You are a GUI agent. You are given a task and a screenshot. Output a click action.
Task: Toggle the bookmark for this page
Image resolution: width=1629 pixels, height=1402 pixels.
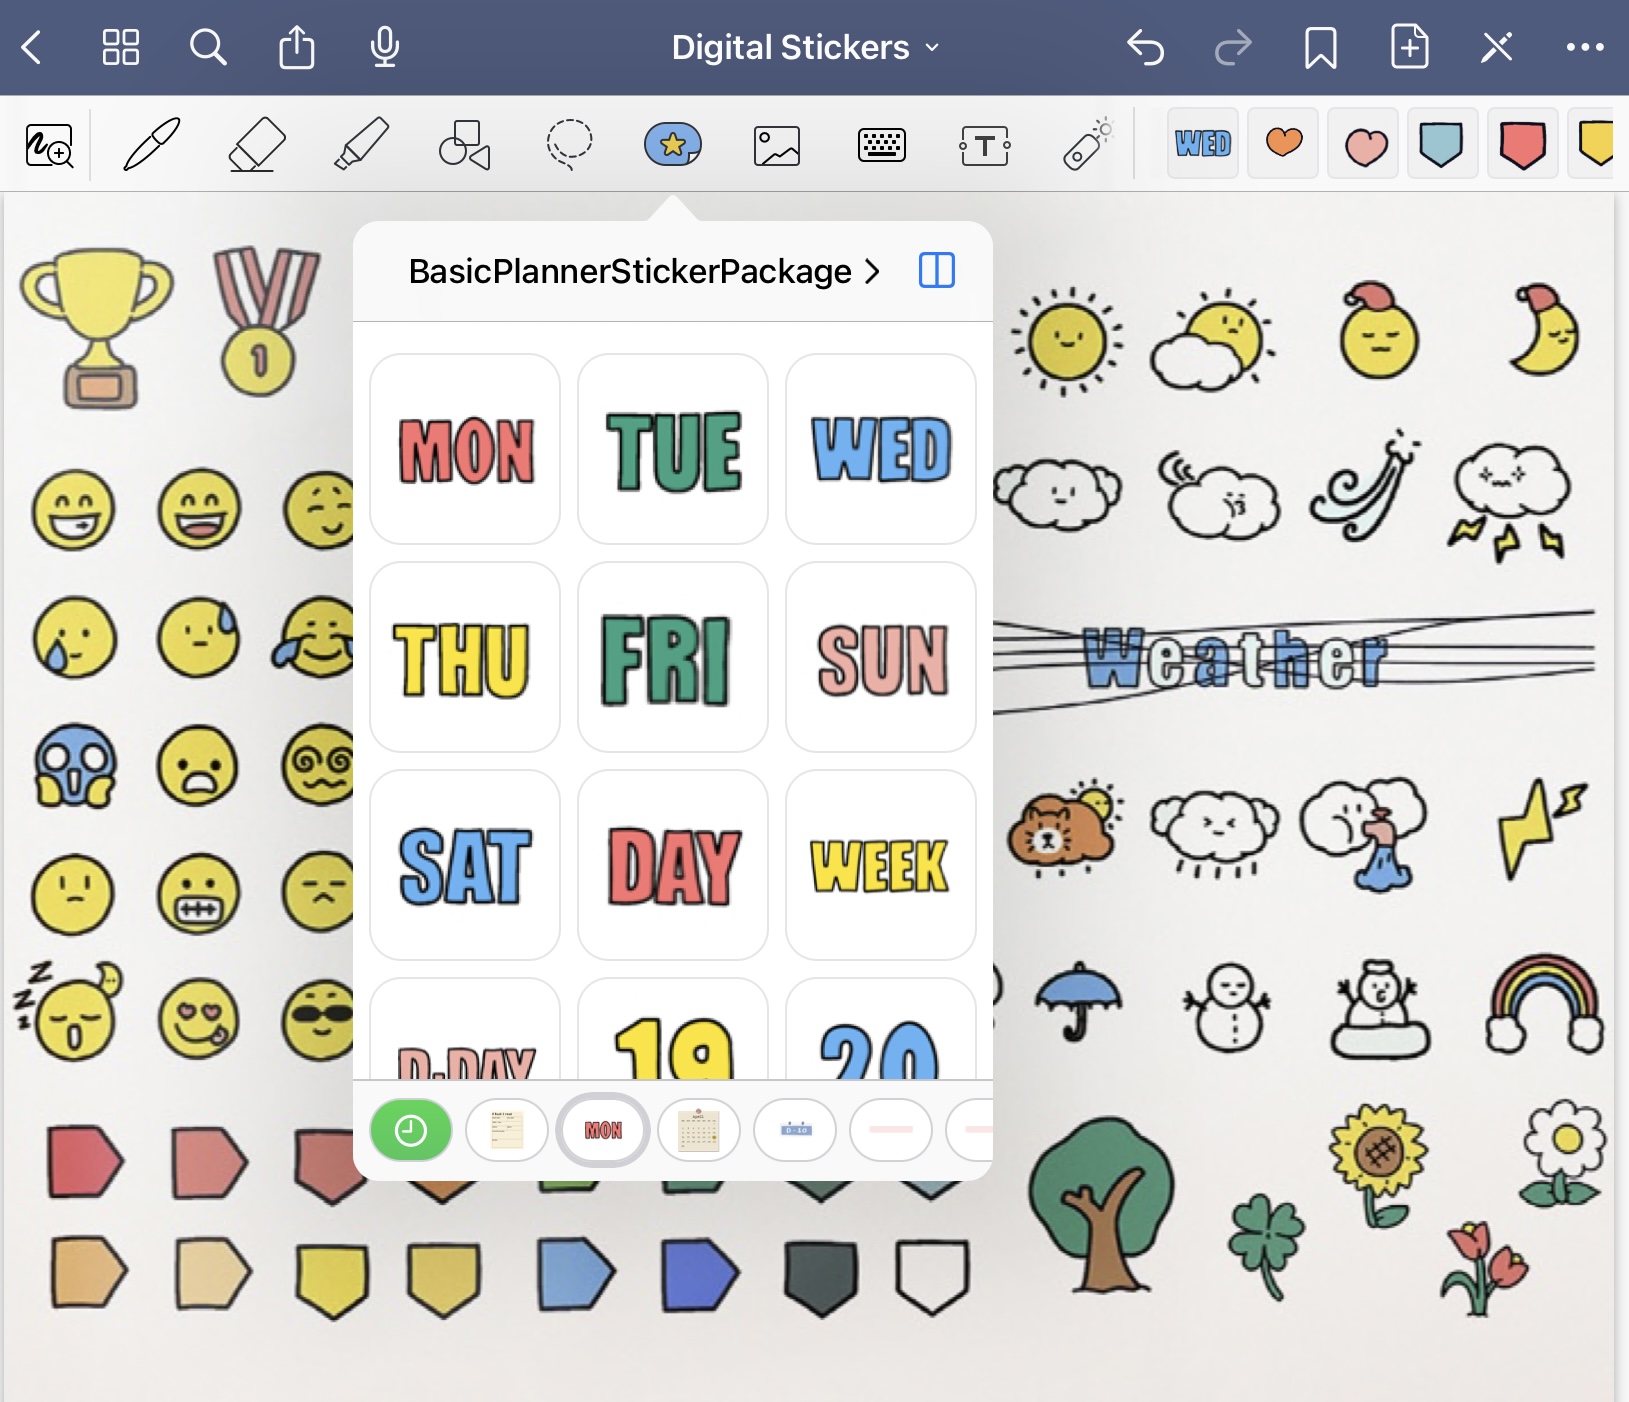pos(1320,47)
